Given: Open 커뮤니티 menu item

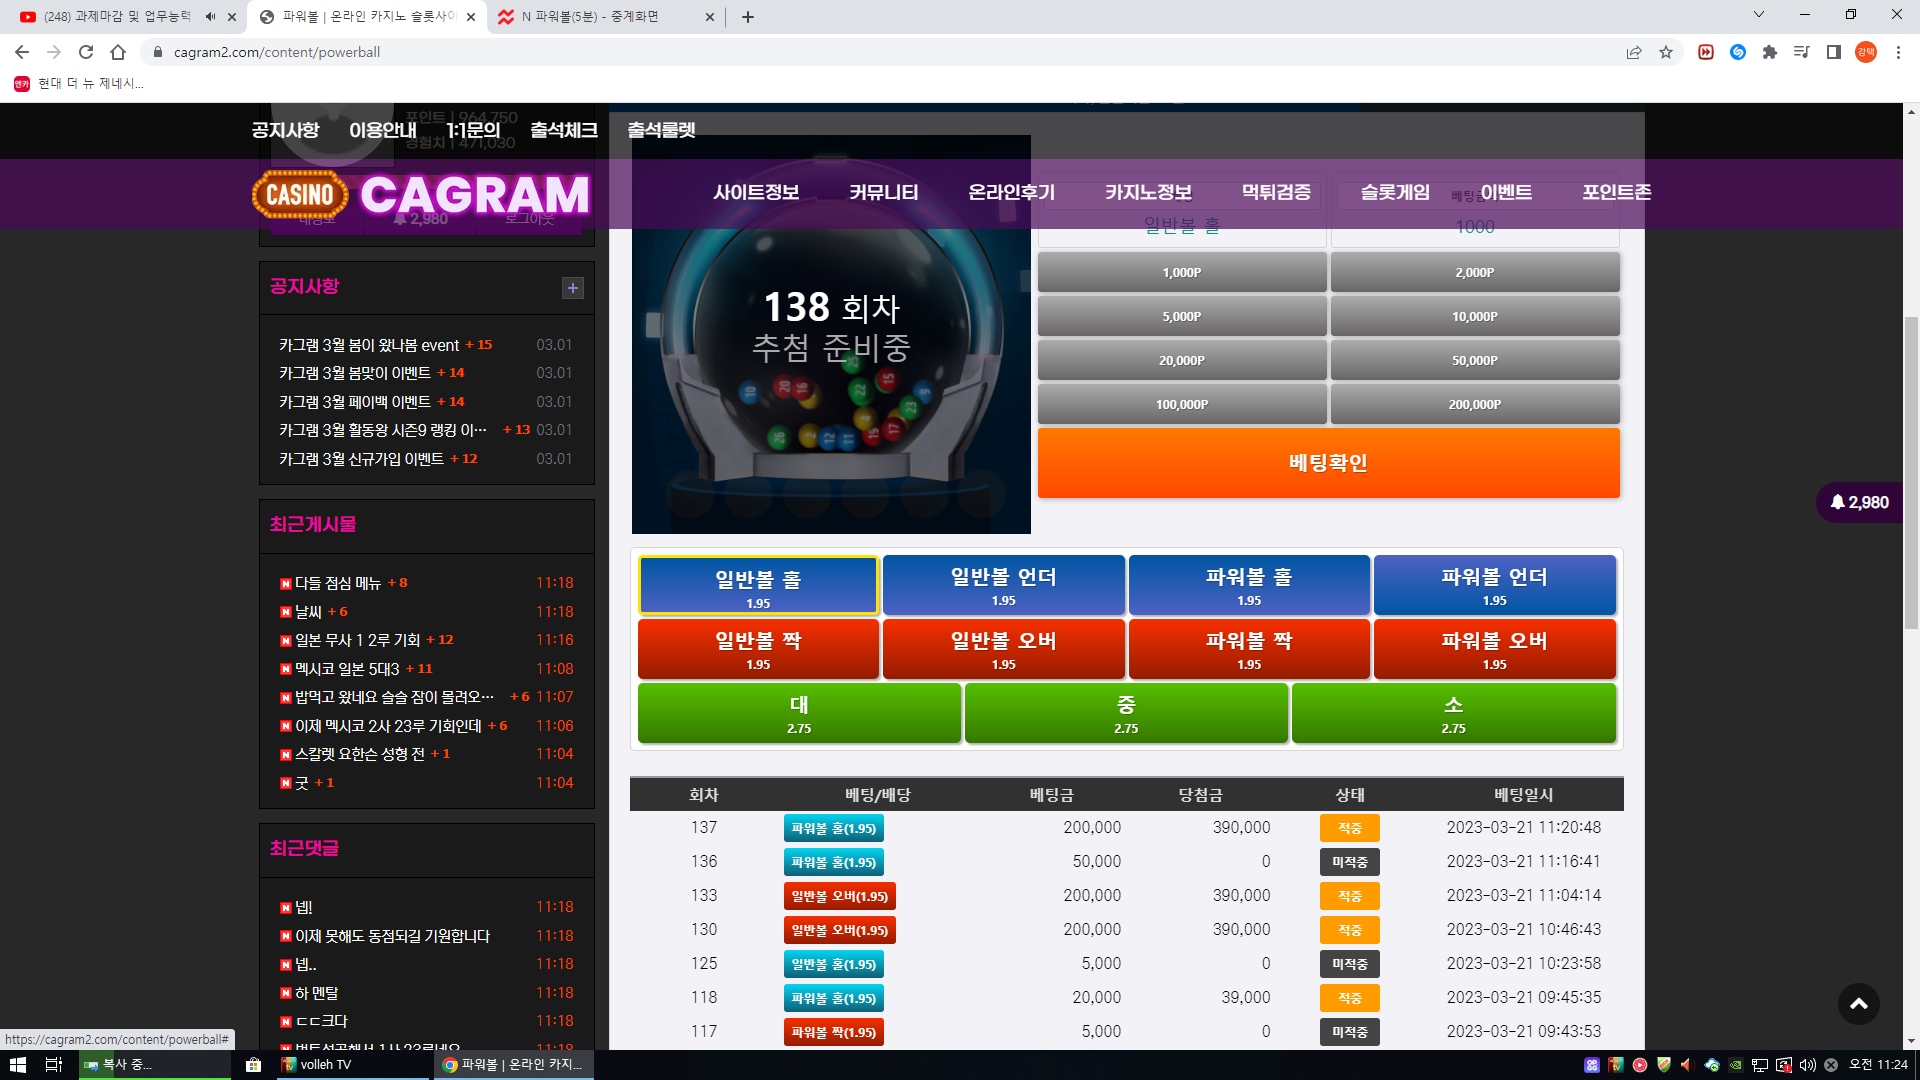Looking at the screenshot, I should (883, 192).
